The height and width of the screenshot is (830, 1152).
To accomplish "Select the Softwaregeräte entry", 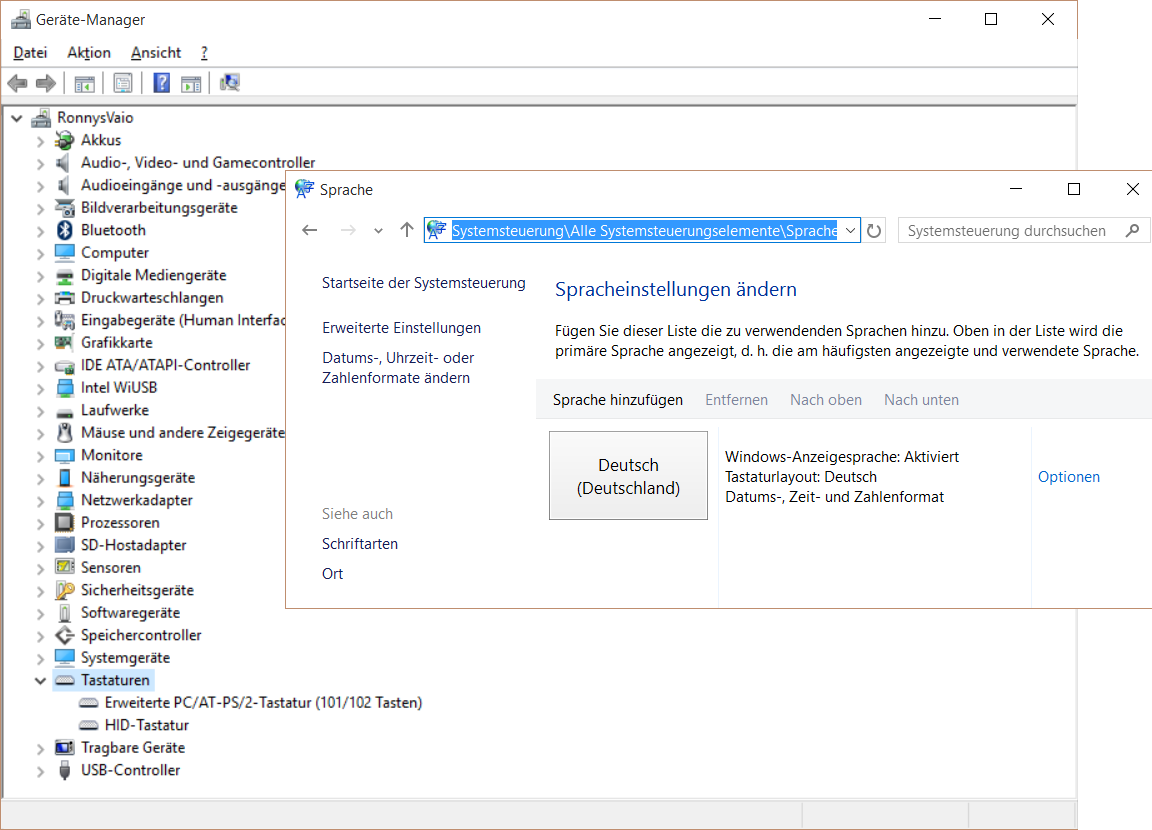I will pos(130,613).
